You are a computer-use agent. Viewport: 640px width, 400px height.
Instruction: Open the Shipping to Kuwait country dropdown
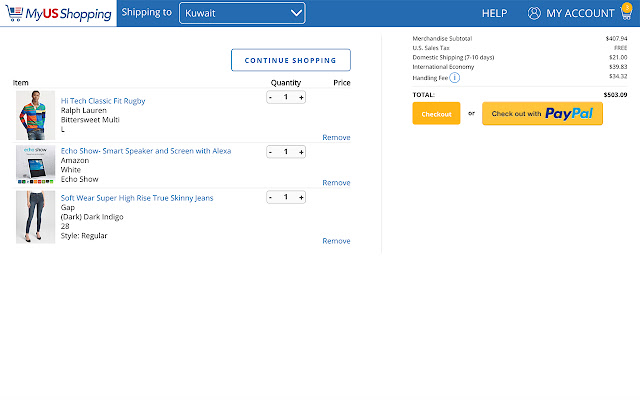coord(242,13)
